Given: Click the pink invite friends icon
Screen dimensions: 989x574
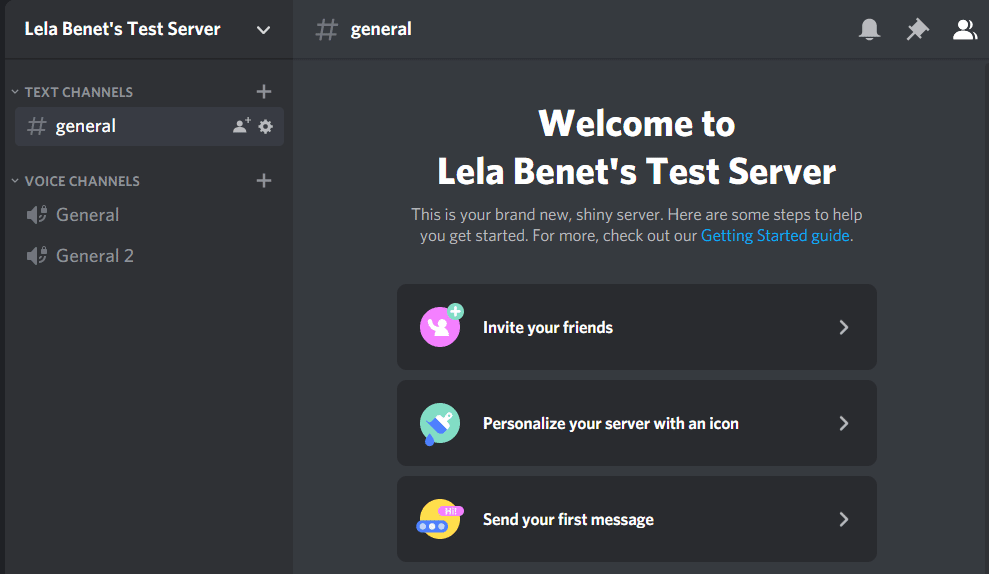Looking at the screenshot, I should click(x=440, y=326).
